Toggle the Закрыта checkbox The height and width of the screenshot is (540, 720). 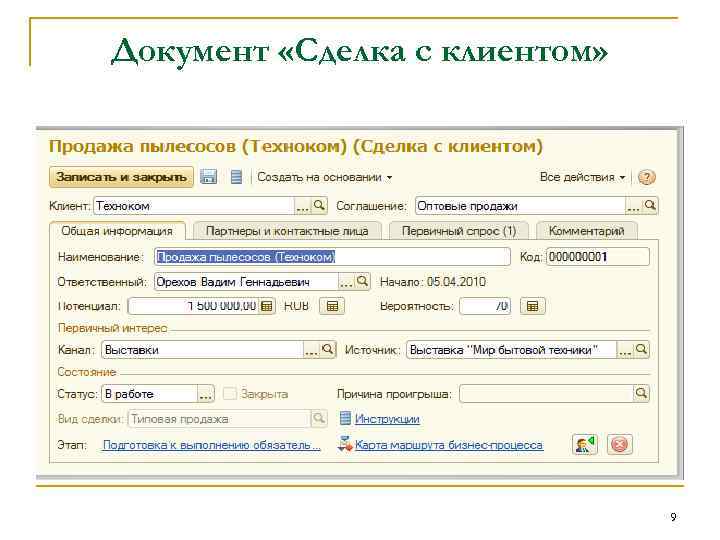[230, 394]
